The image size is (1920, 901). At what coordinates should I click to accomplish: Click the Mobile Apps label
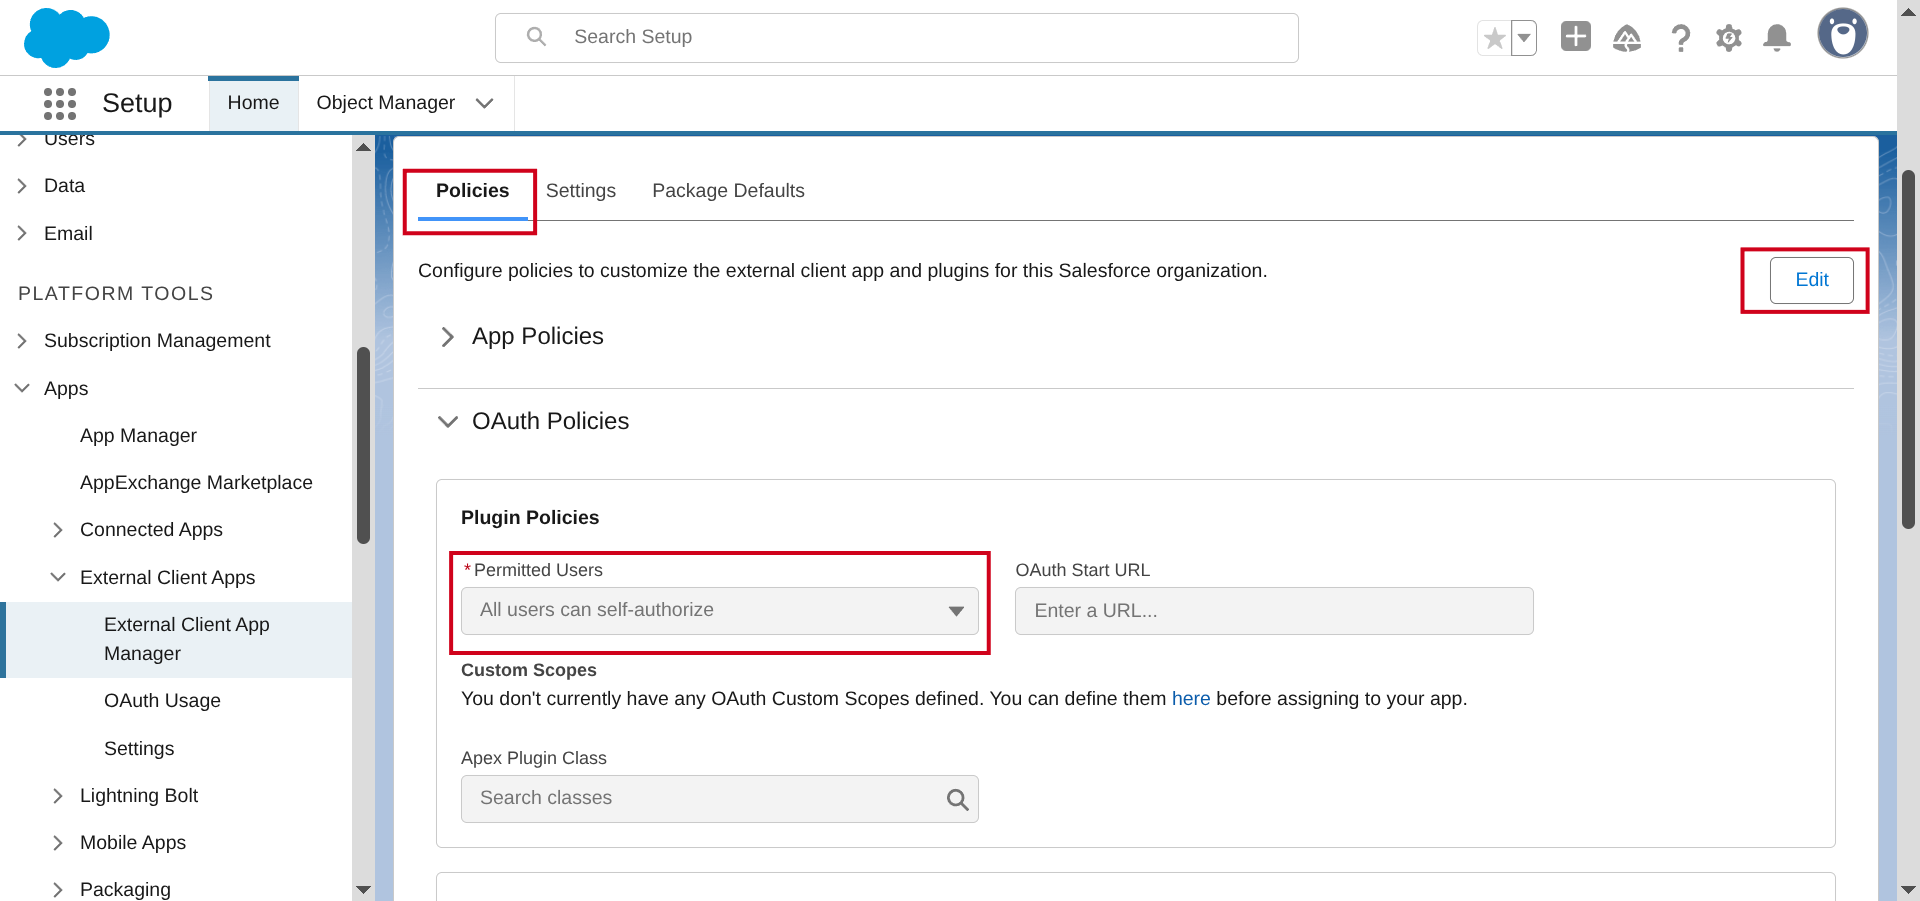[x=133, y=843]
